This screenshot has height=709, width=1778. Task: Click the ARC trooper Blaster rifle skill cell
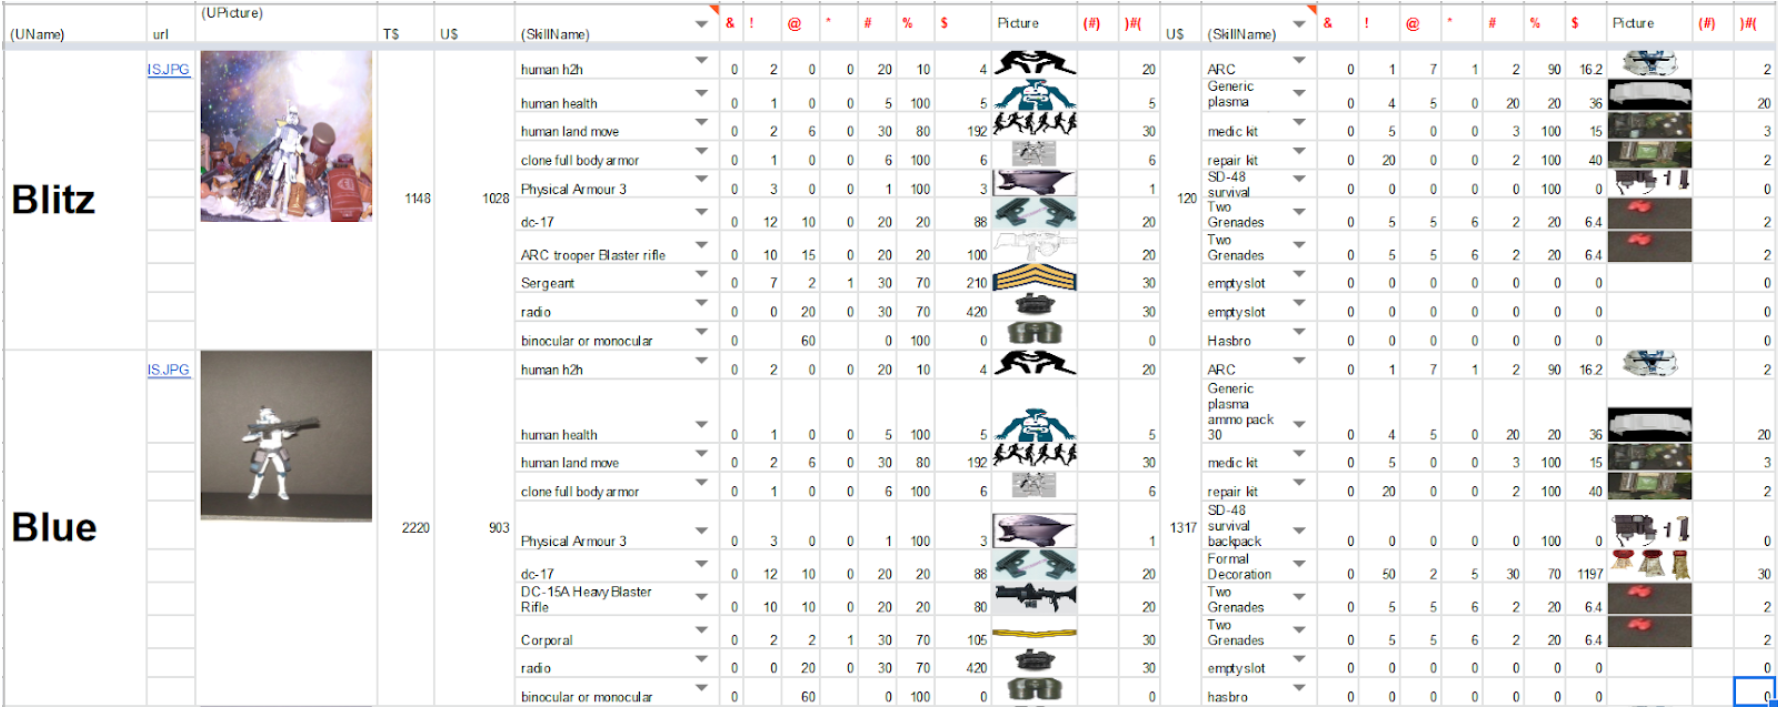point(617,248)
